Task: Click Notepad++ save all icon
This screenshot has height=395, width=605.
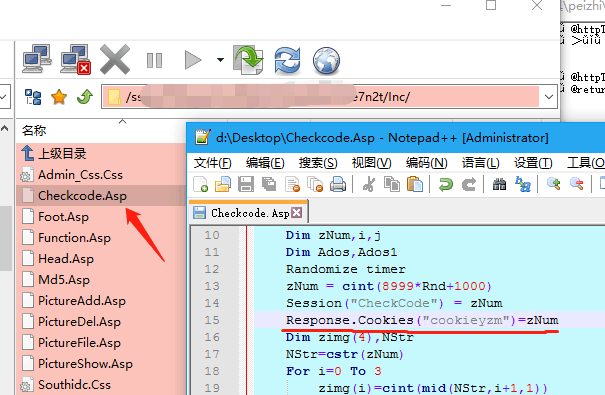Action: pos(269,184)
